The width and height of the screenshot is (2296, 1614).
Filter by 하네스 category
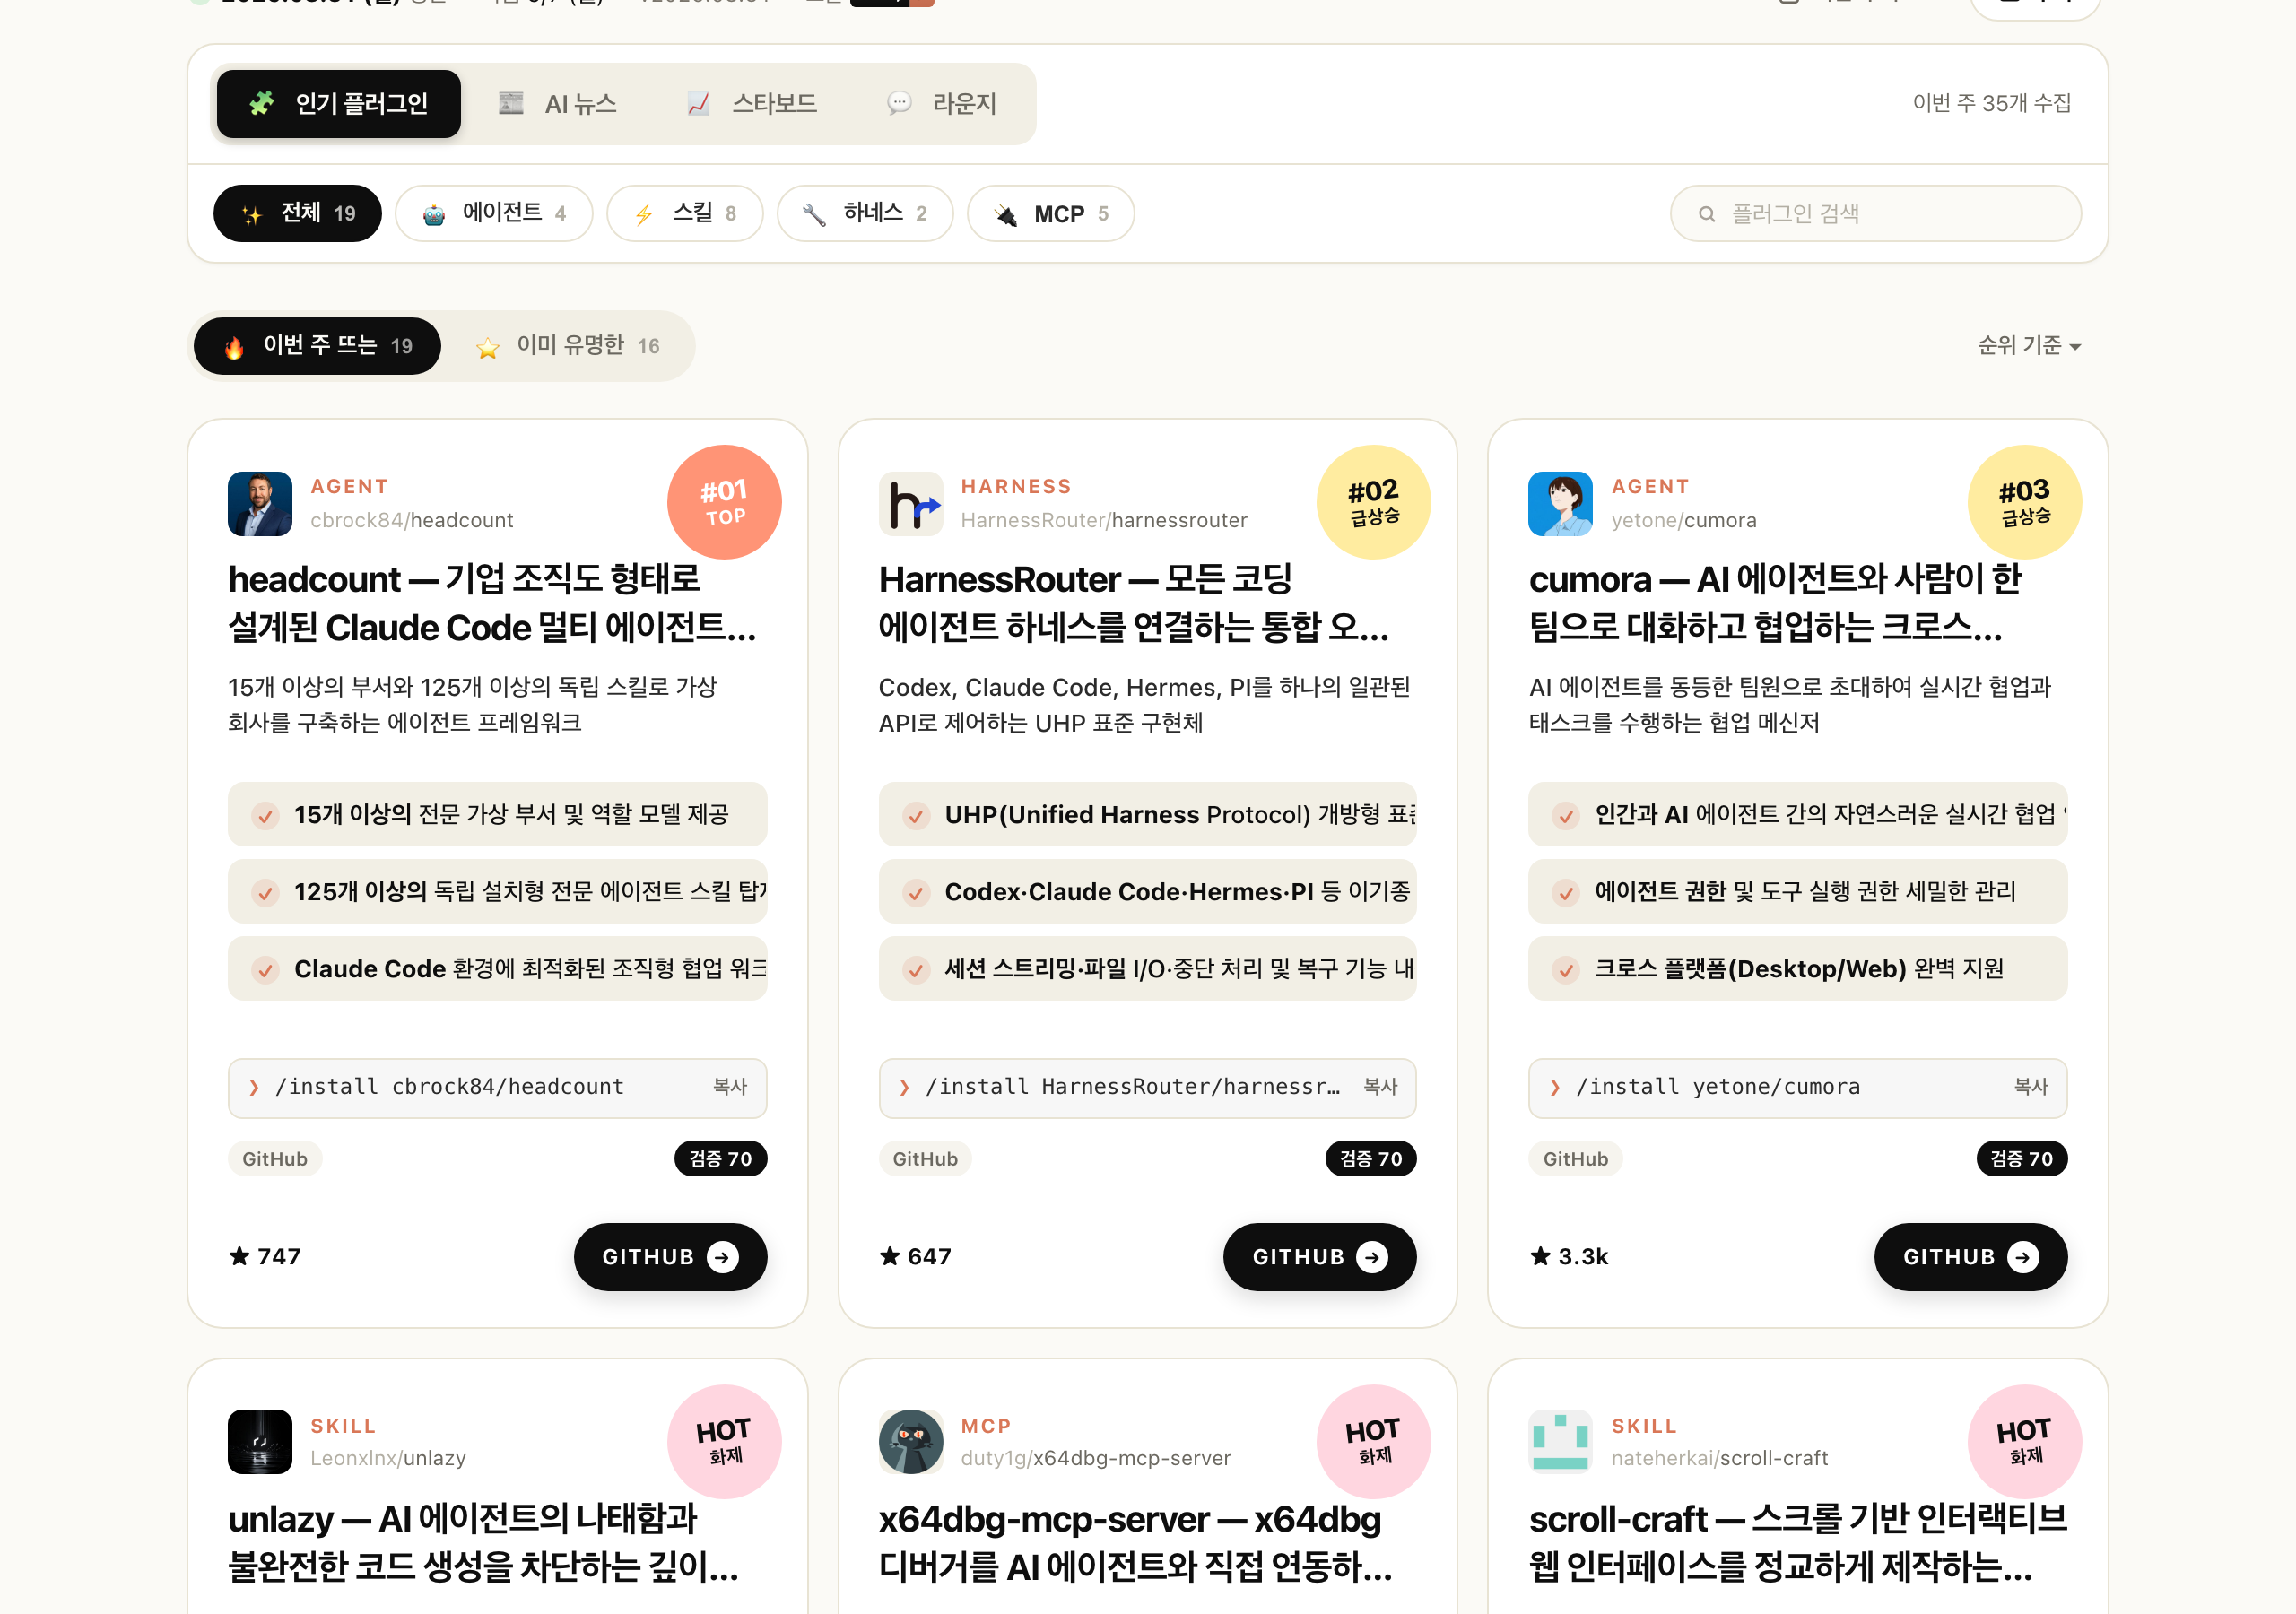[865, 213]
